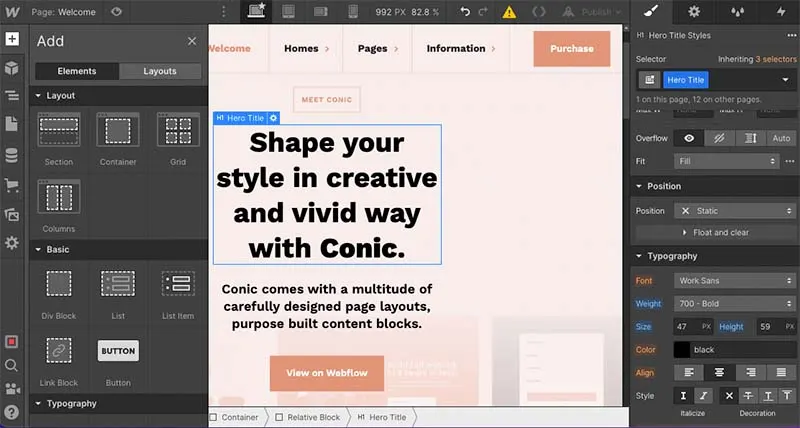Select the Grid element
Screen dimensions: 800x428
178,139
